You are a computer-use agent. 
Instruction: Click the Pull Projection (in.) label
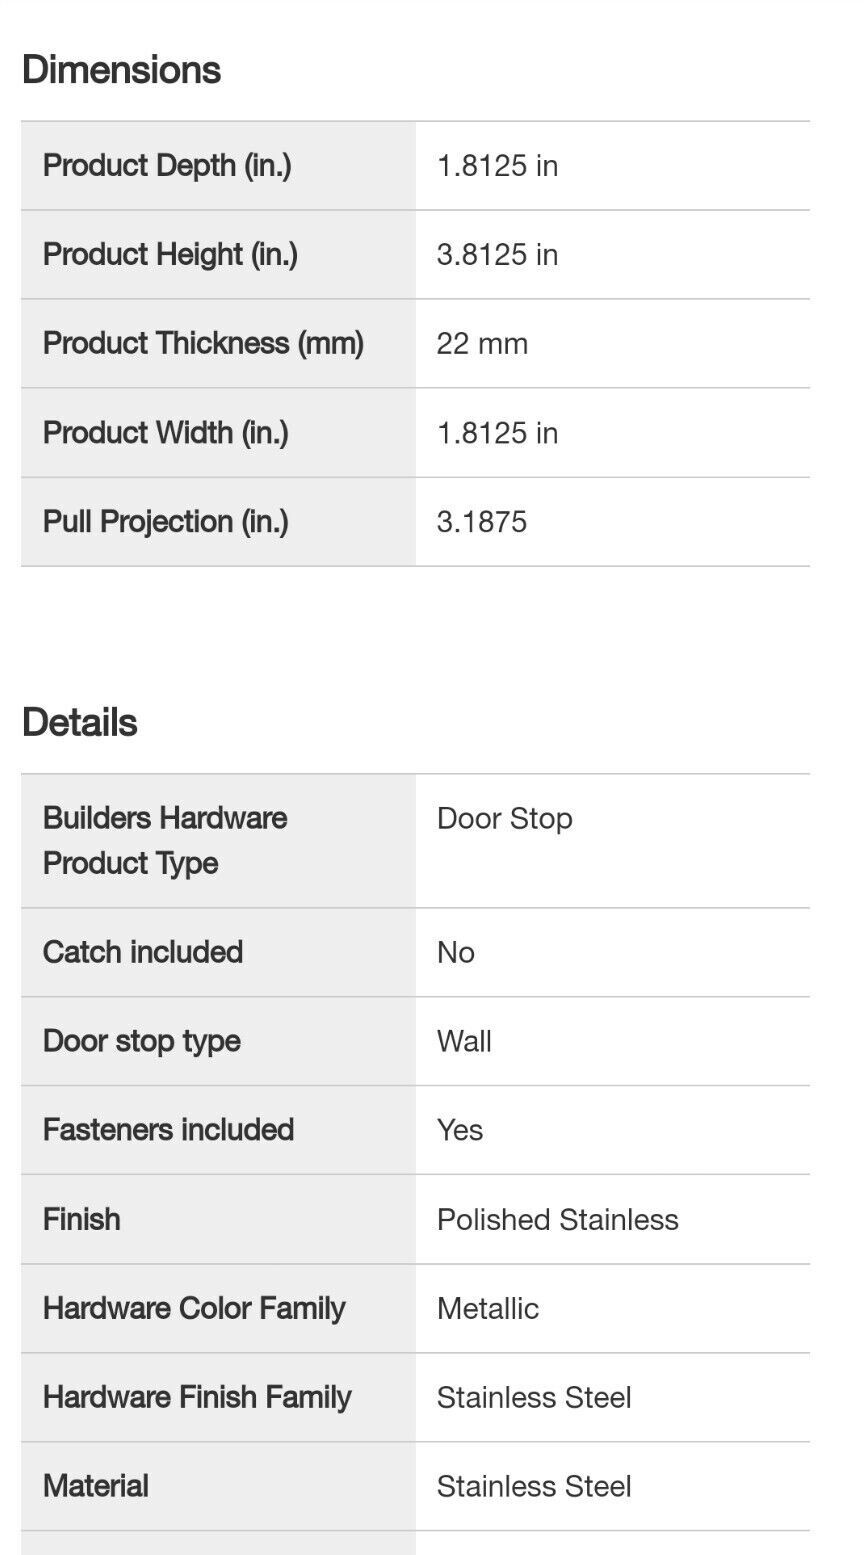pos(166,521)
